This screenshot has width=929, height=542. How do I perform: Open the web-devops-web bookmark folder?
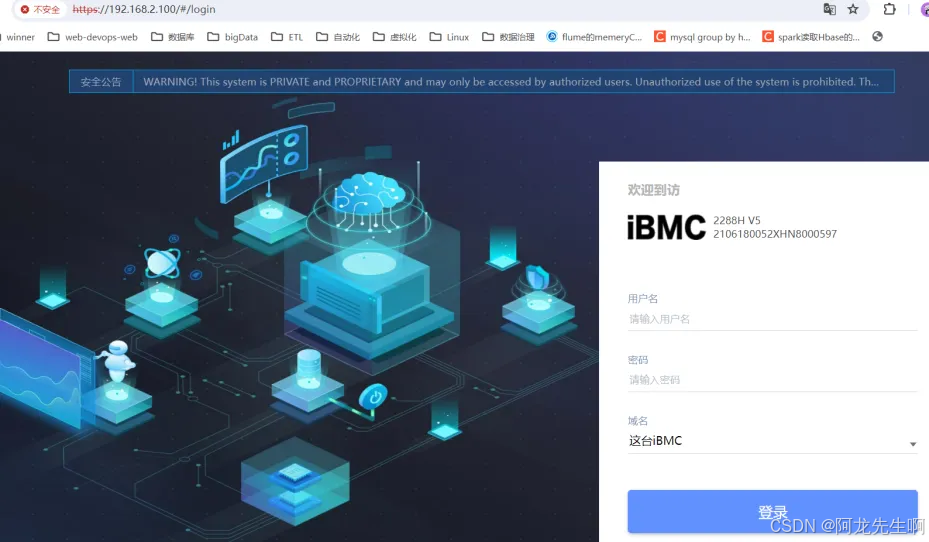(x=92, y=37)
